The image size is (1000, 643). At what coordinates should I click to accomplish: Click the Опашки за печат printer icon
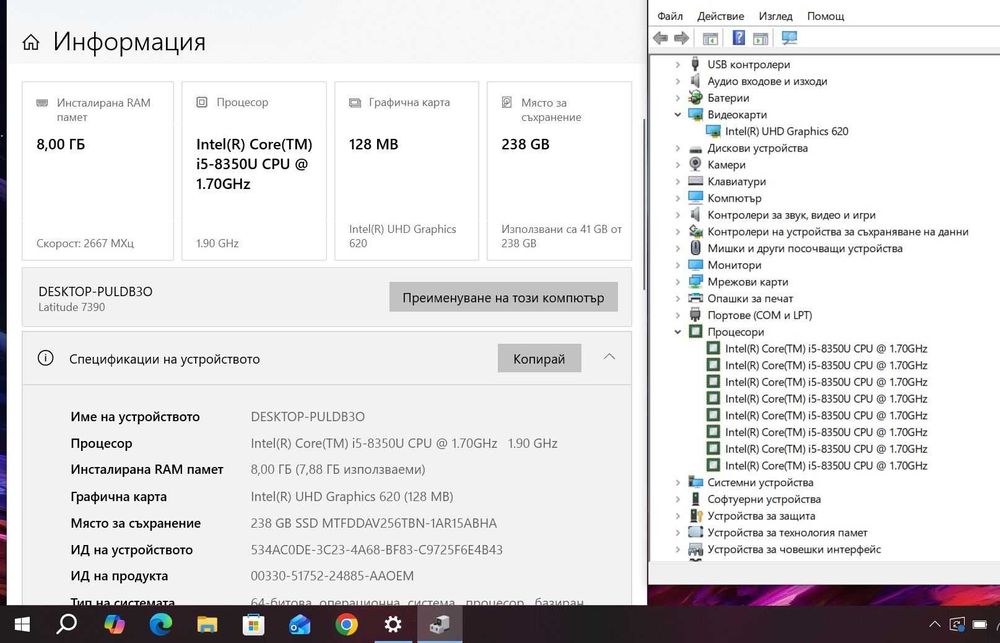(x=695, y=299)
